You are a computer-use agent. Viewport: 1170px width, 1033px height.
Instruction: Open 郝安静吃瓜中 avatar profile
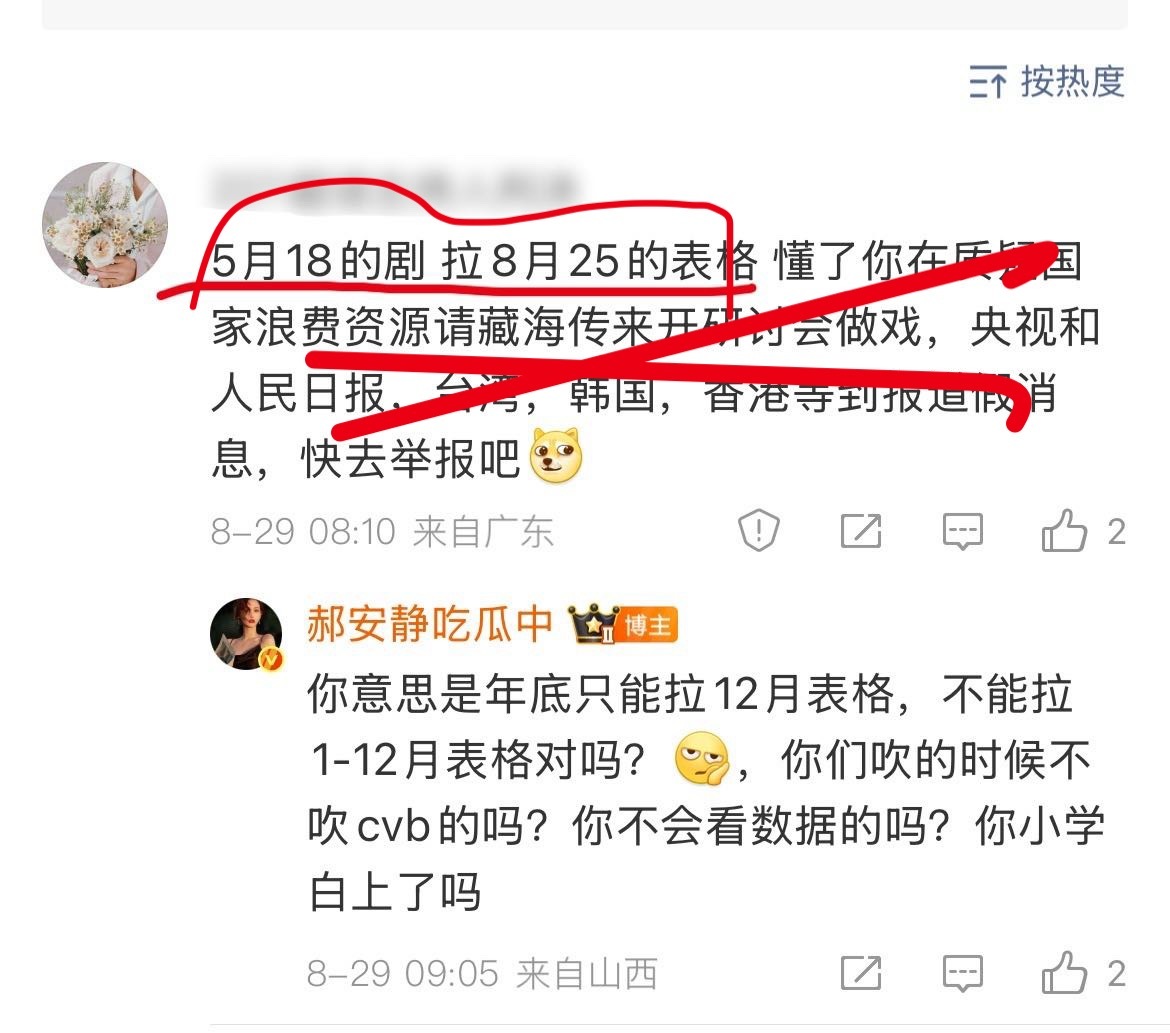246,634
